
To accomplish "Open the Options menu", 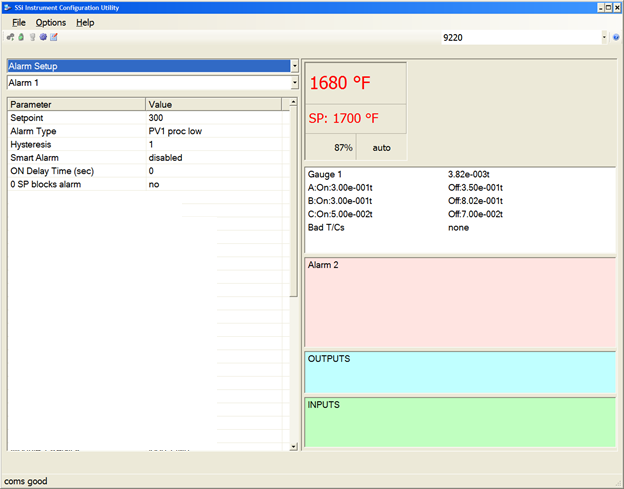I will [50, 22].
